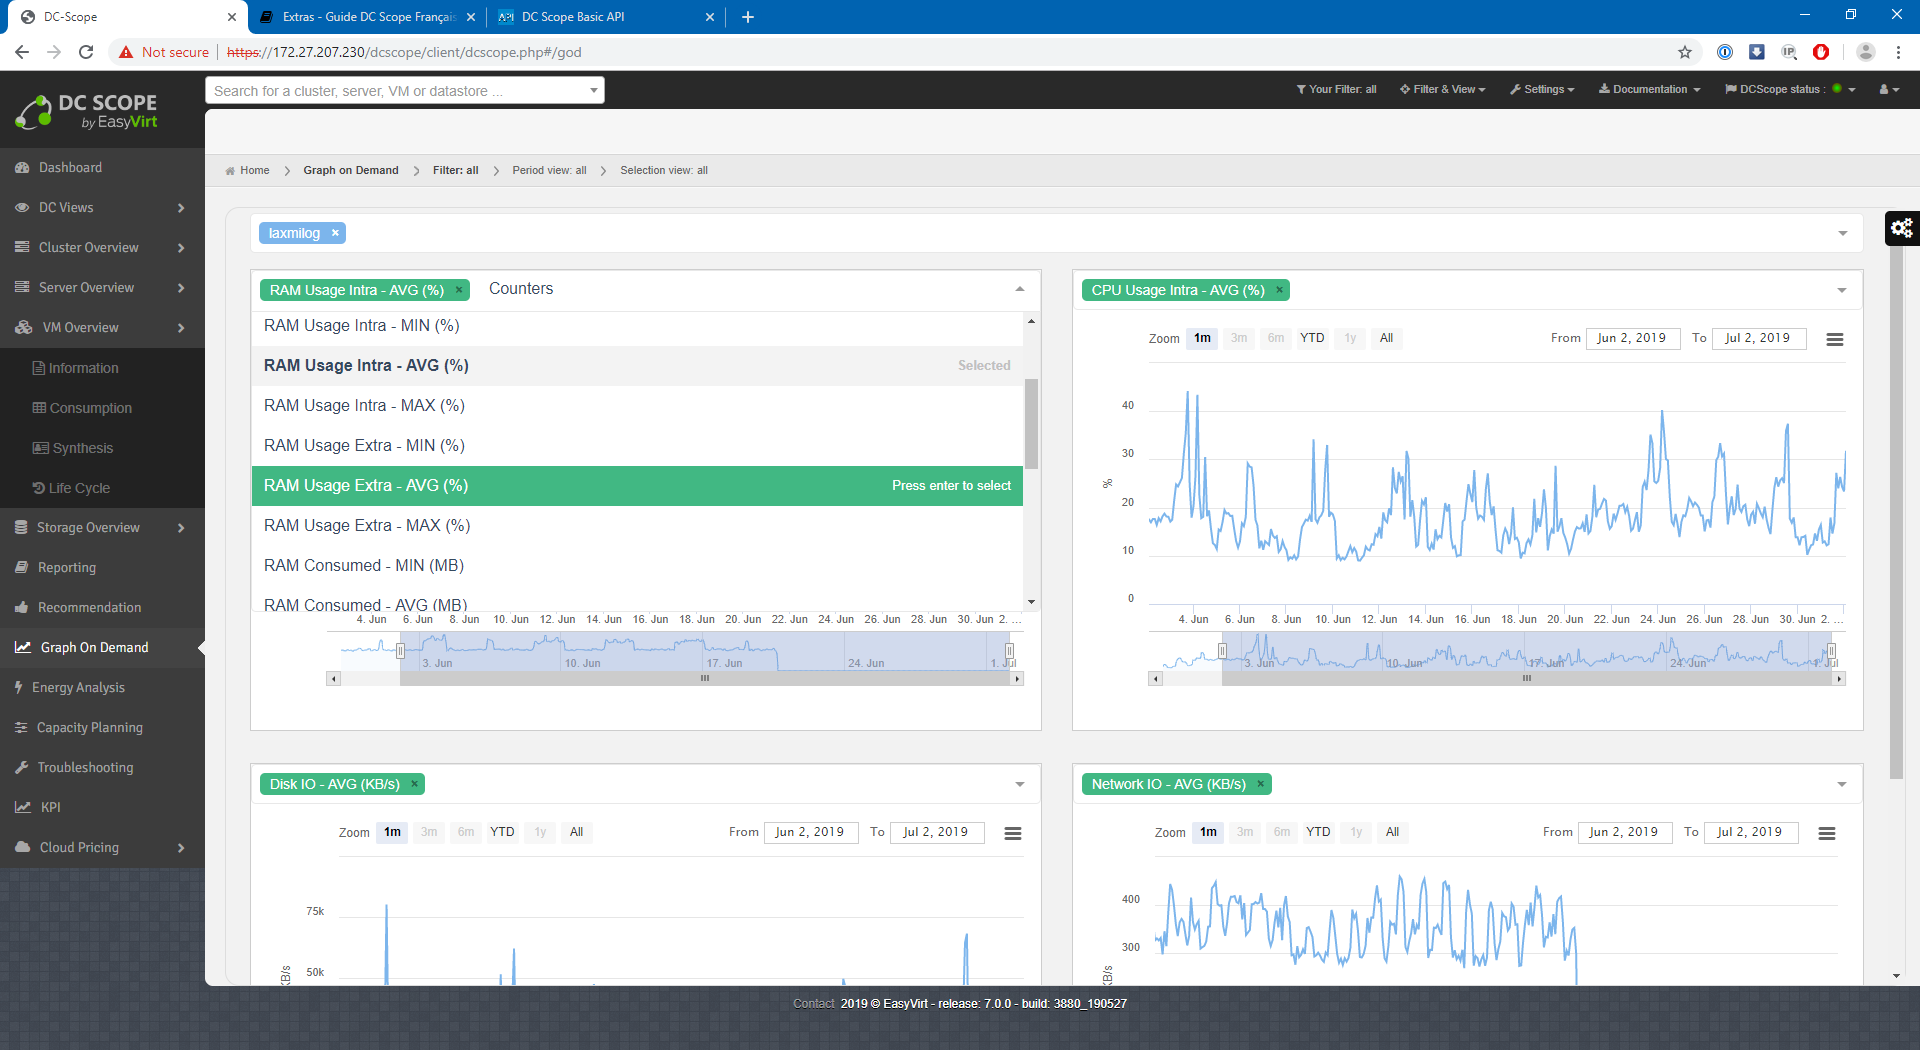
Task: Remove the laxmilog tag
Action: 335,233
